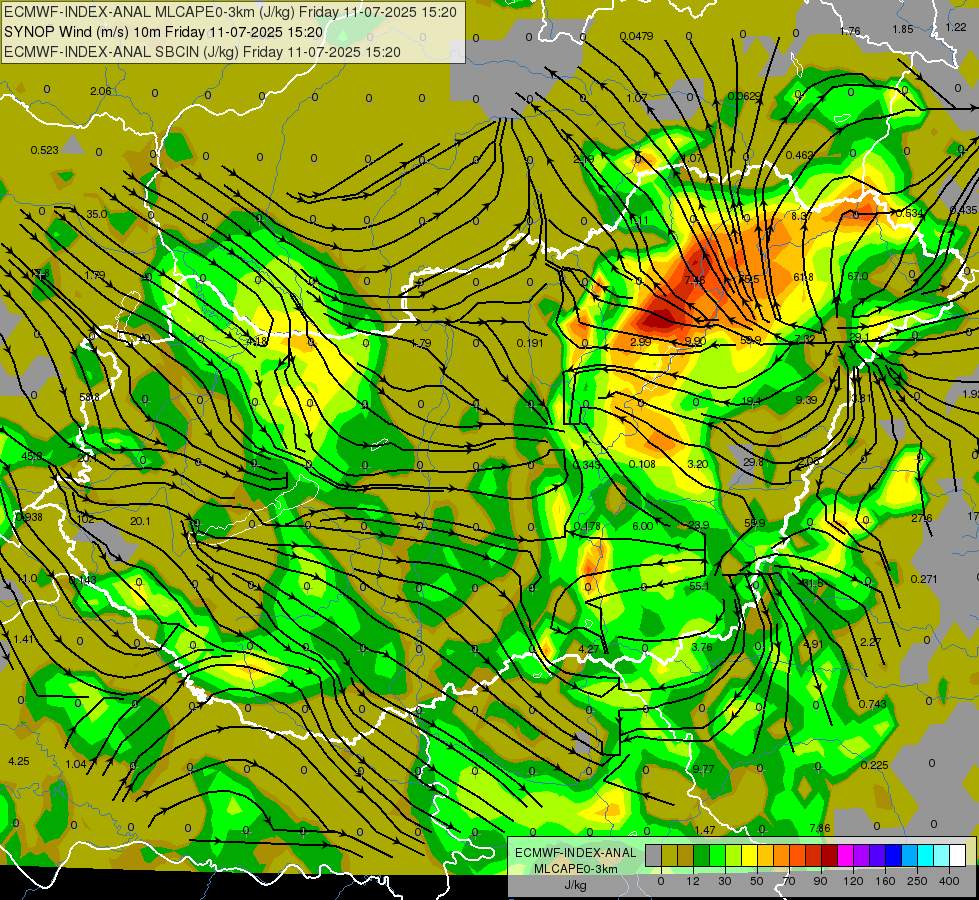The height and width of the screenshot is (900, 979).
Task: Click the station value 35.0
Action: [97, 214]
